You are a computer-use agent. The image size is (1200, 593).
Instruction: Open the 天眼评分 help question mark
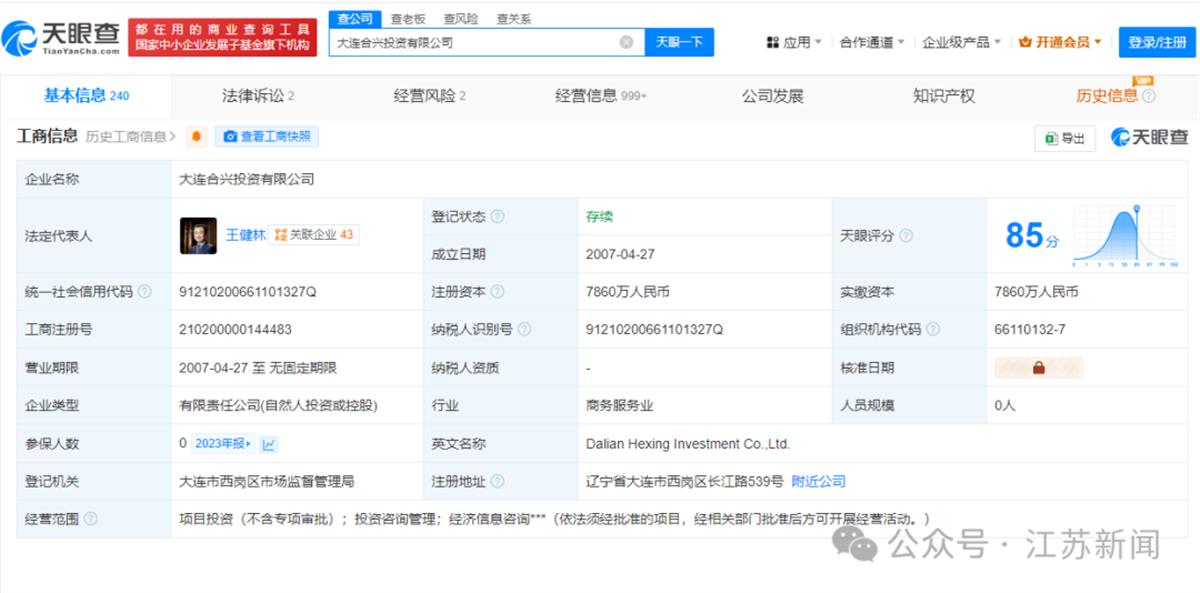click(904, 235)
